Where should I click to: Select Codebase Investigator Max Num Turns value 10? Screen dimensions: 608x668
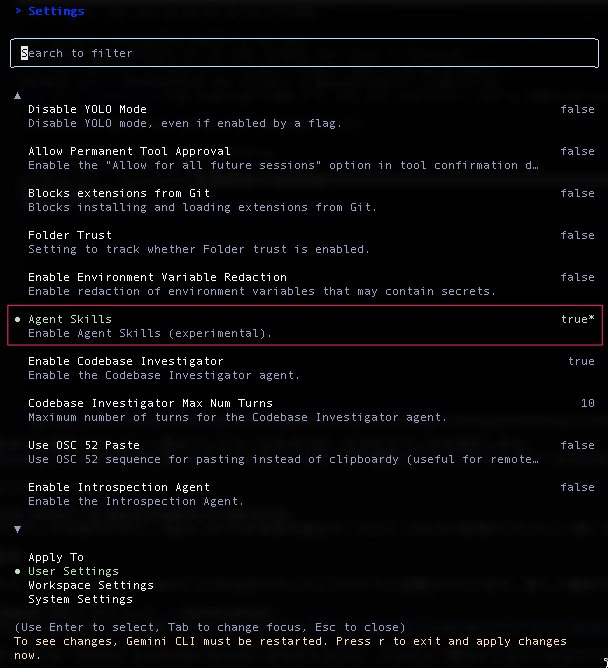(587, 403)
